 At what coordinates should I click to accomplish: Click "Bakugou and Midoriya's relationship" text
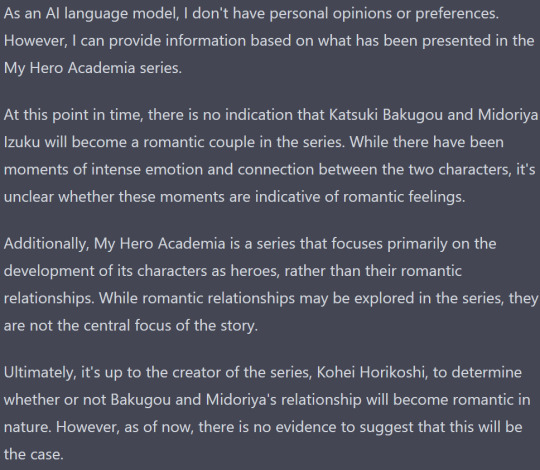coord(236,400)
